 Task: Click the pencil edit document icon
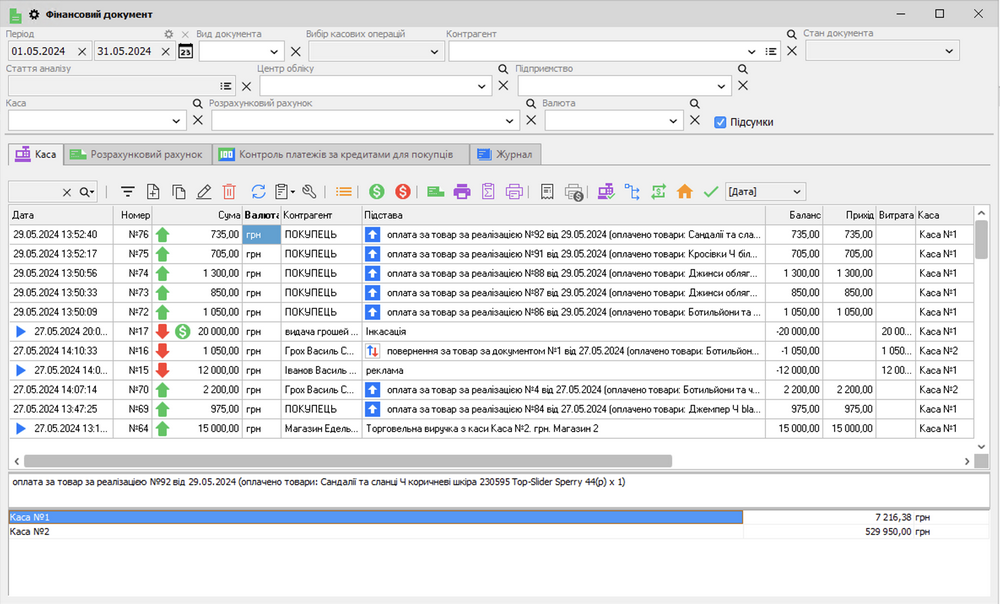point(204,191)
